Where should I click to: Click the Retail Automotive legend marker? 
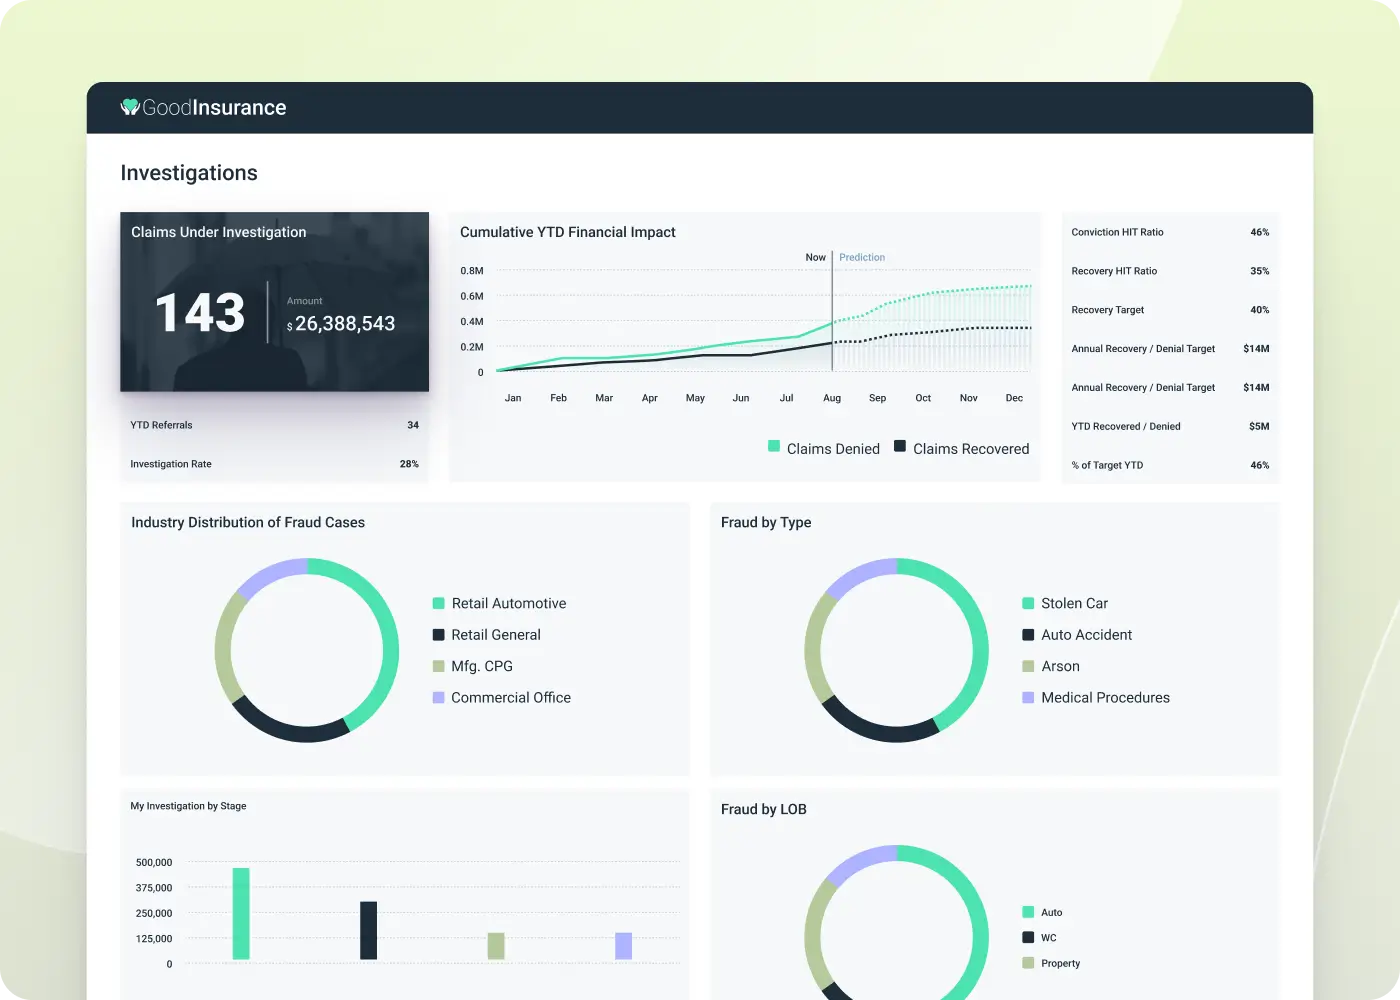[x=437, y=603]
